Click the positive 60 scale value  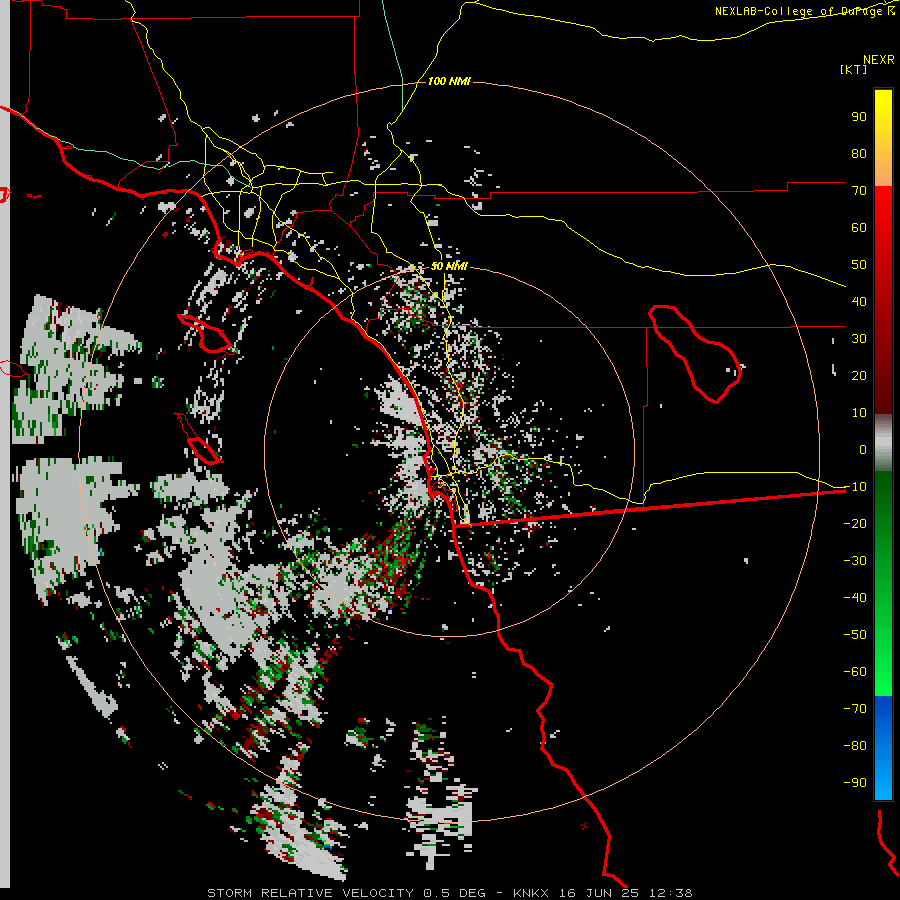(859, 227)
